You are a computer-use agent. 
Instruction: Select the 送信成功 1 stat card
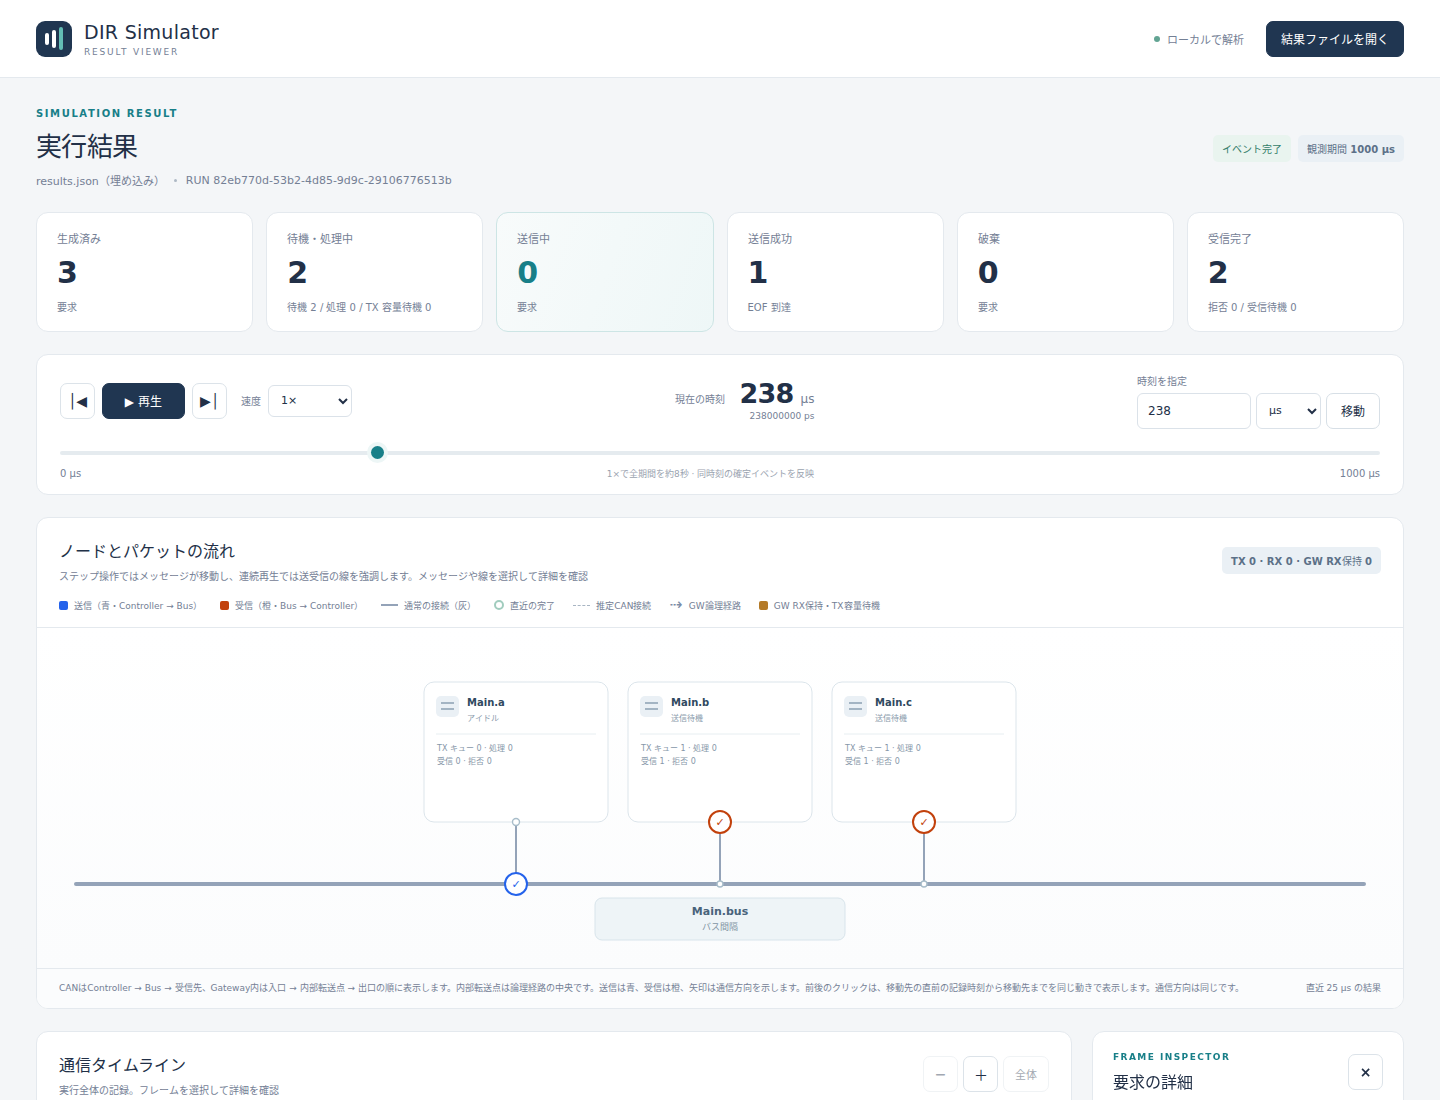click(835, 272)
